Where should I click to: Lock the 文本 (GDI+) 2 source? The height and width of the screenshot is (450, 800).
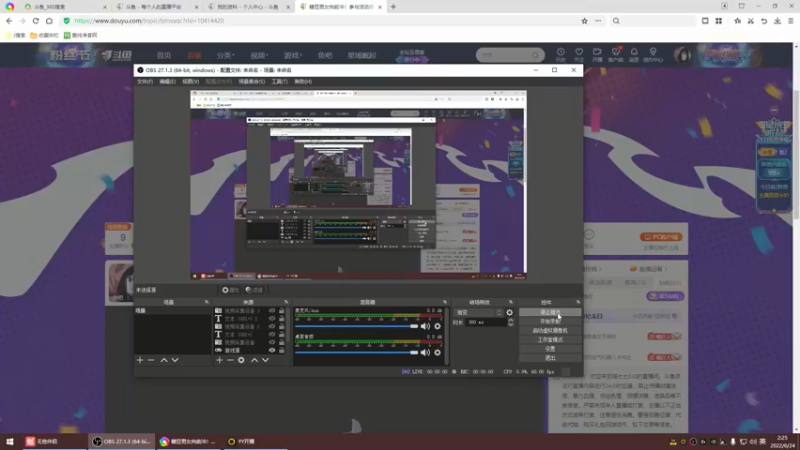(x=282, y=318)
